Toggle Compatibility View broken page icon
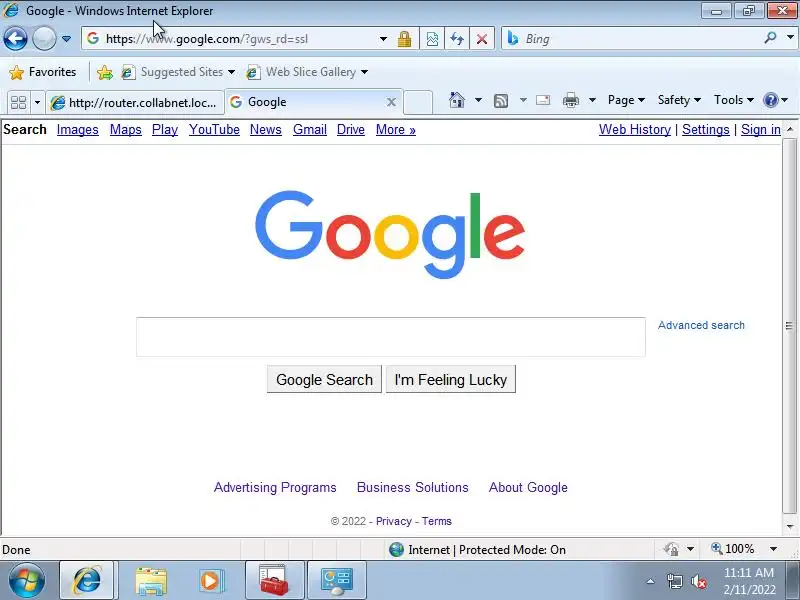Viewport: 800px width, 600px height. [x=432, y=39]
